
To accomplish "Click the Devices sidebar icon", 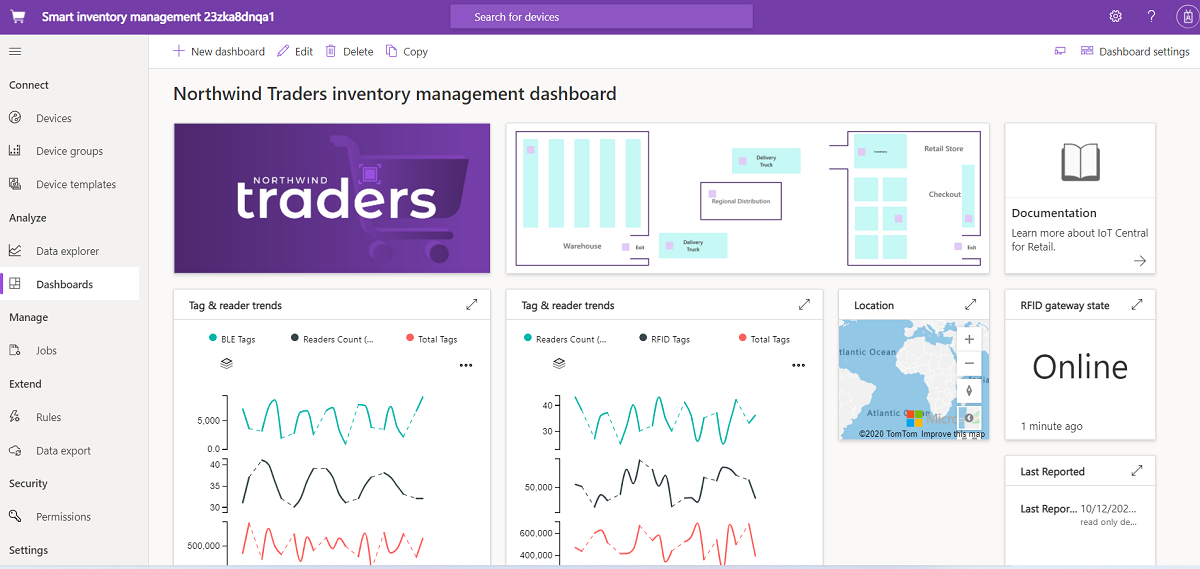I will pos(15,118).
